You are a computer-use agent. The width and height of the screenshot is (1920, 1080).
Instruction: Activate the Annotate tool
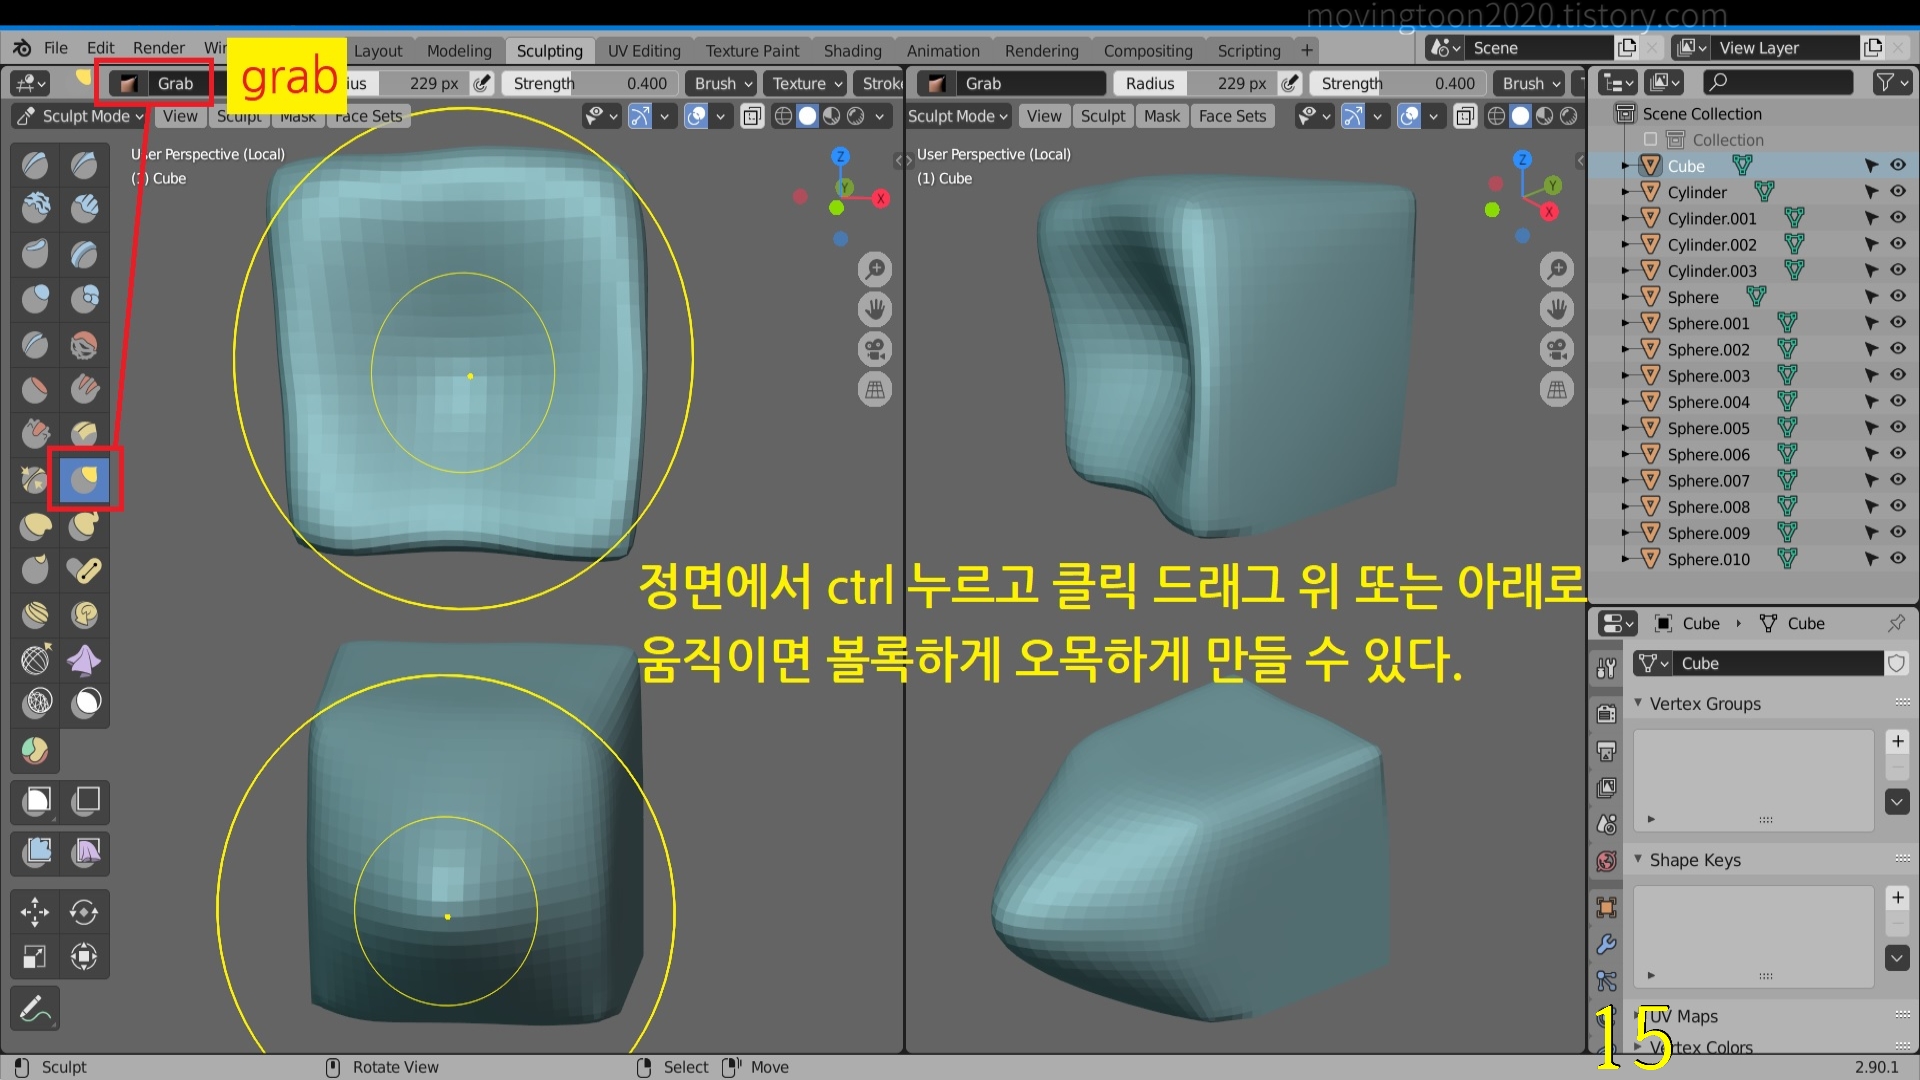(x=36, y=1010)
